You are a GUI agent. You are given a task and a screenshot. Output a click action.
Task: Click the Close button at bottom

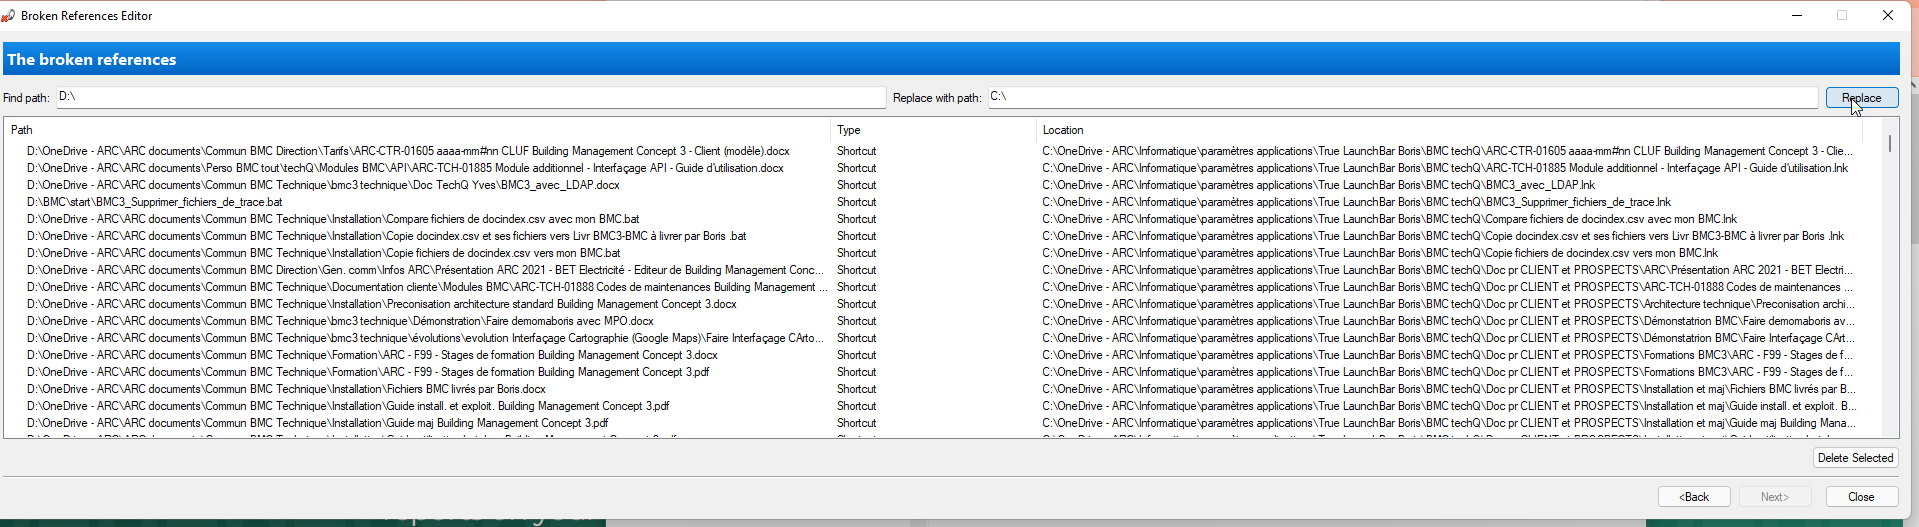click(1861, 497)
